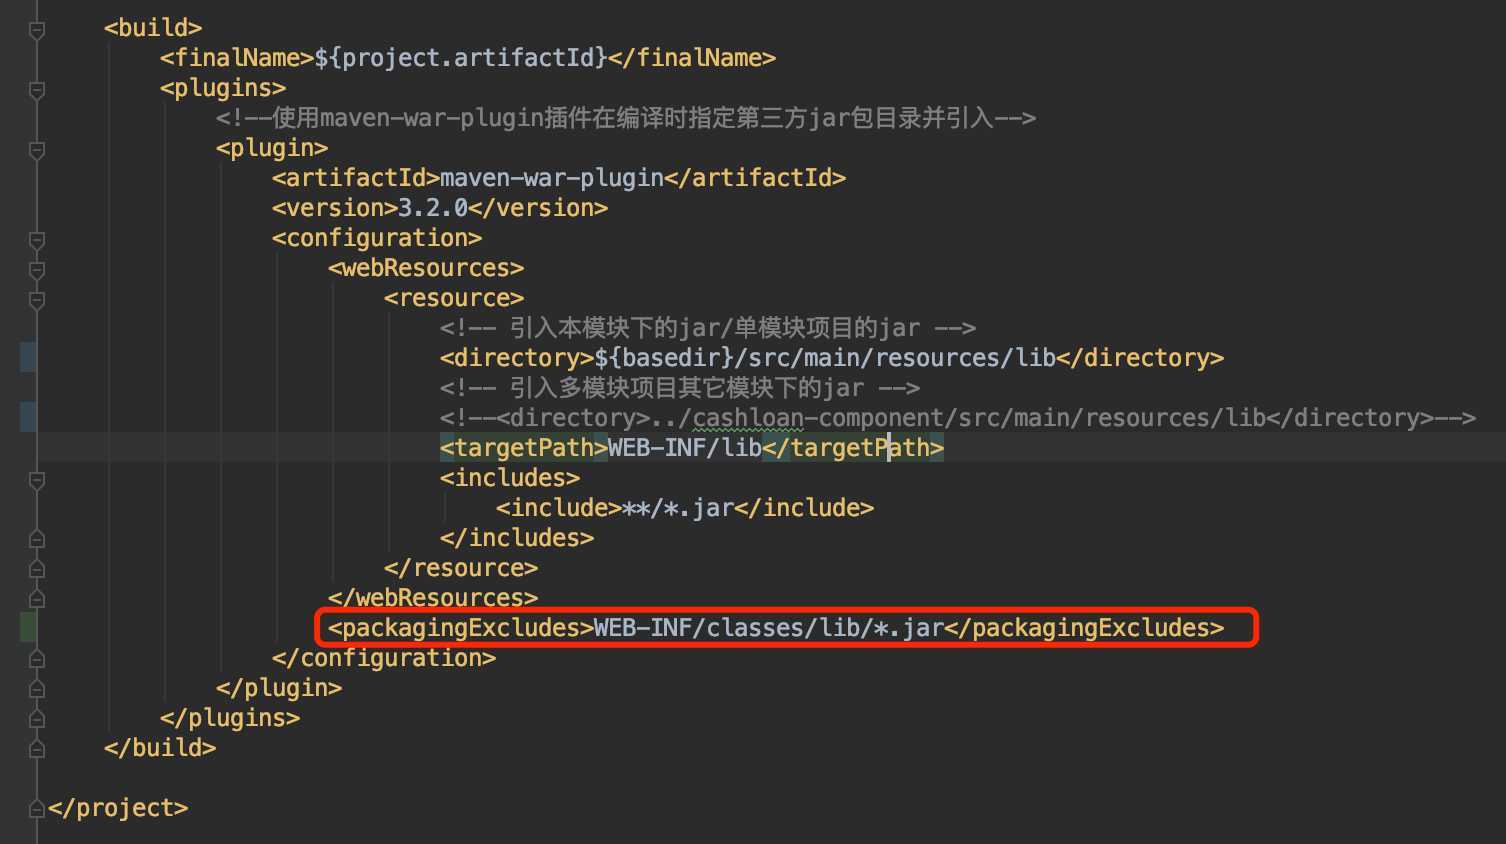Click the comment 引入本模块下的jar/单模块项目的jar
Viewport: 1506px width, 844px height.
708,328
